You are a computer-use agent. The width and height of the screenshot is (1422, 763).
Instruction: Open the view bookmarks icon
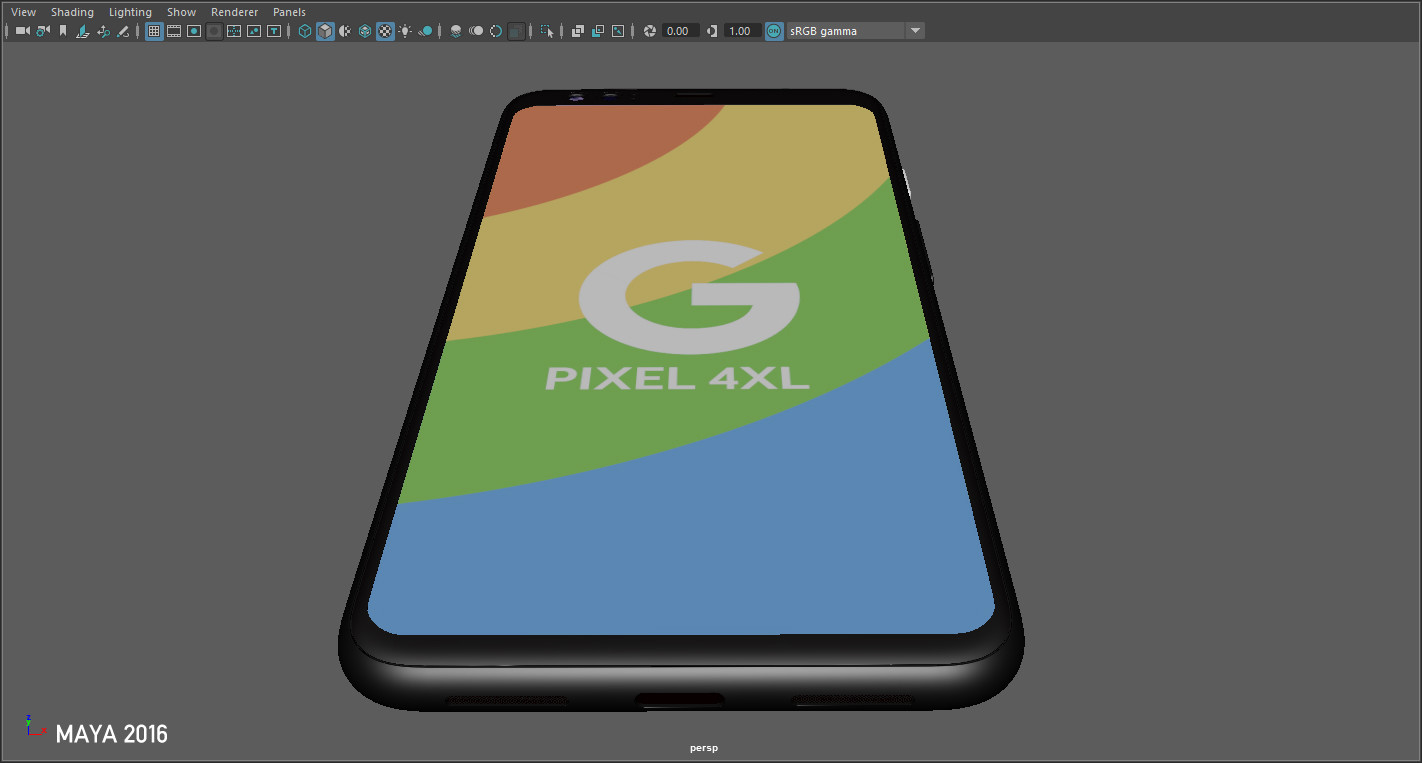[62, 30]
